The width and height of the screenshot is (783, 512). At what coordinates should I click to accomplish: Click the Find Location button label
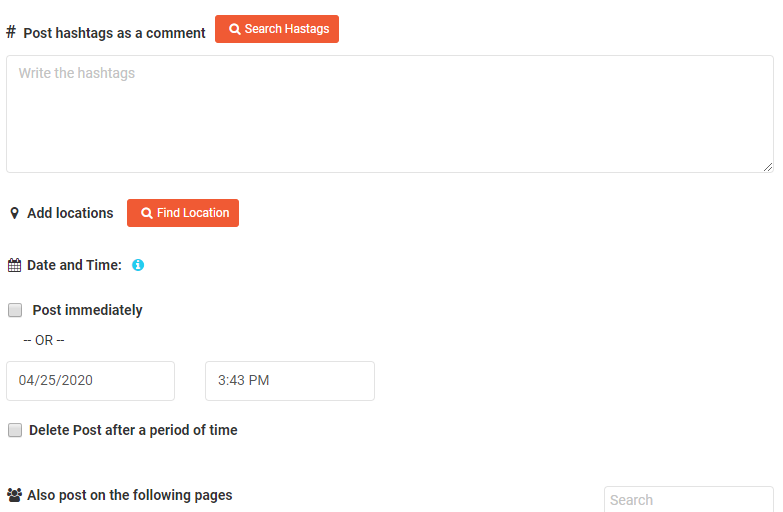coord(193,213)
